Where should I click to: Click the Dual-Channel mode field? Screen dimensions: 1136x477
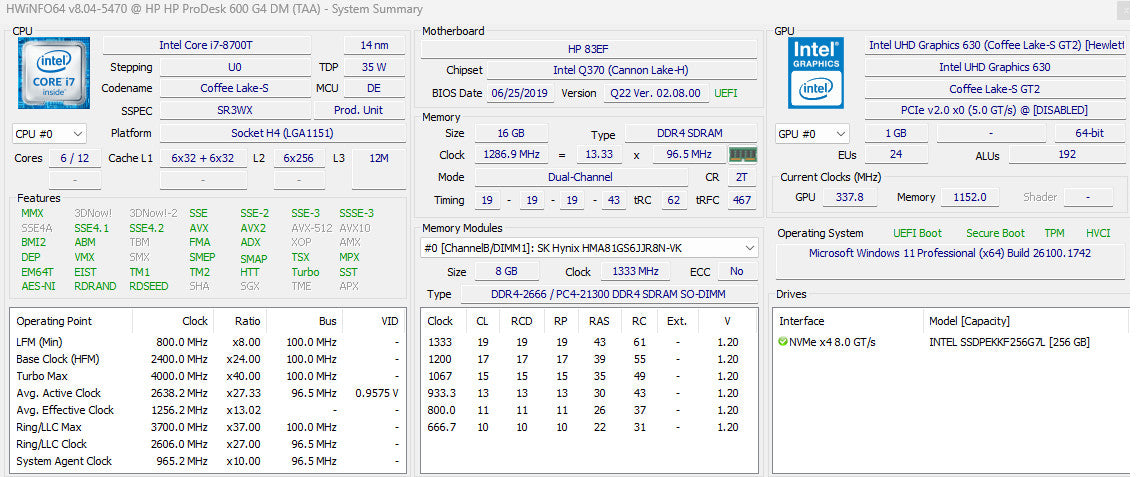tap(581, 177)
